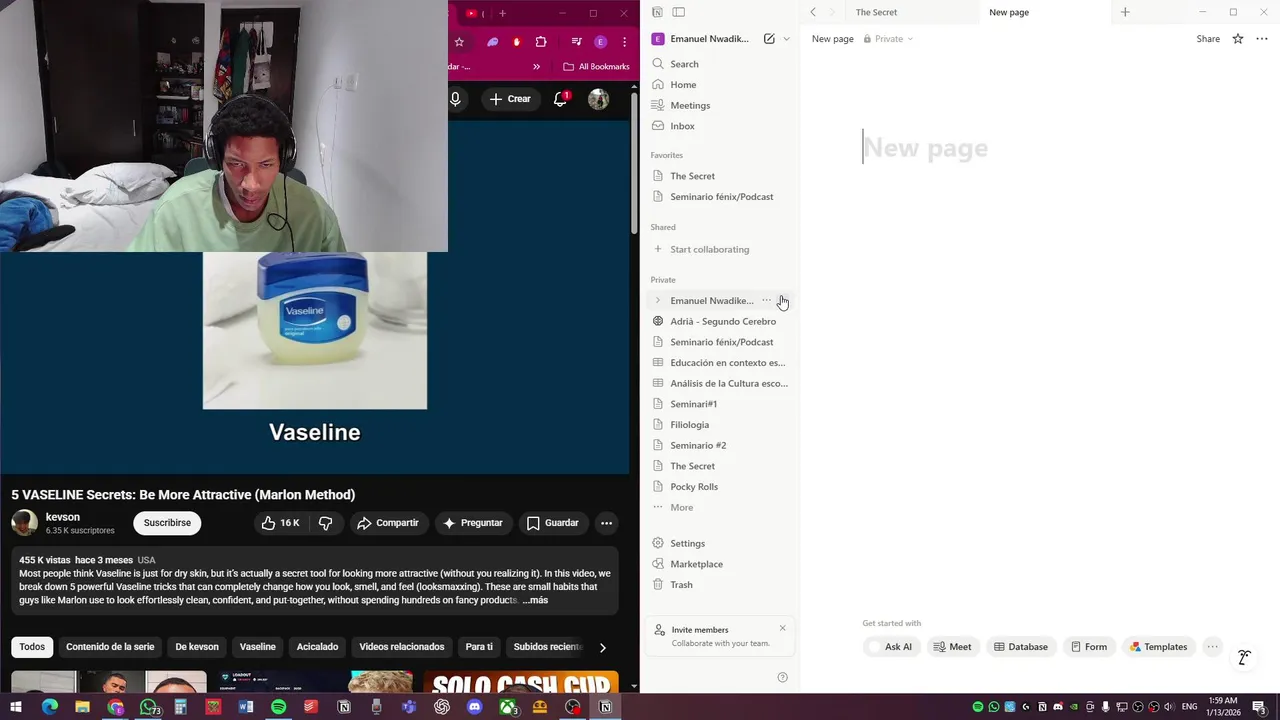Viewport: 1280px width, 720px height.
Task: Dislike the video with thumbs down
Action: tap(326, 523)
